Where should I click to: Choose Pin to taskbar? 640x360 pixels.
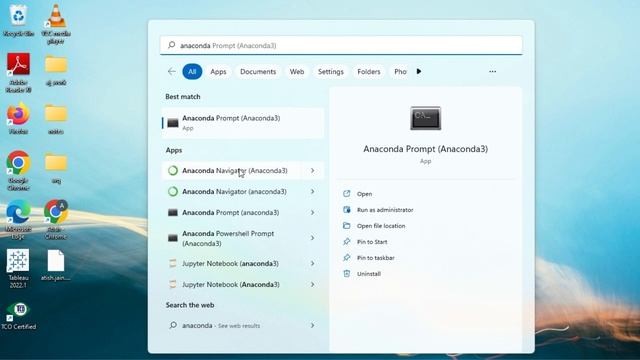click(x=376, y=258)
